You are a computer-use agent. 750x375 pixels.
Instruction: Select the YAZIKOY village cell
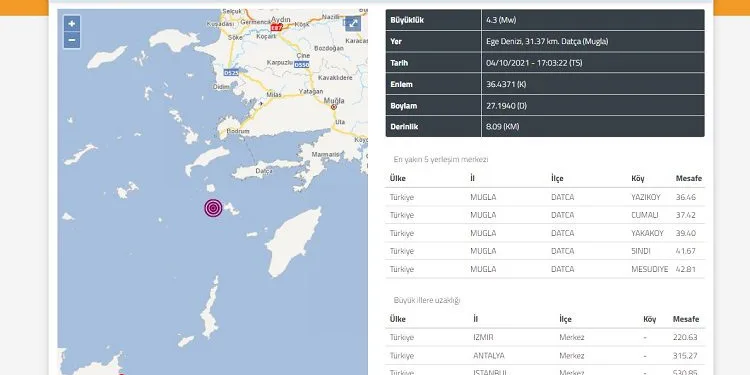pyautogui.click(x=646, y=197)
